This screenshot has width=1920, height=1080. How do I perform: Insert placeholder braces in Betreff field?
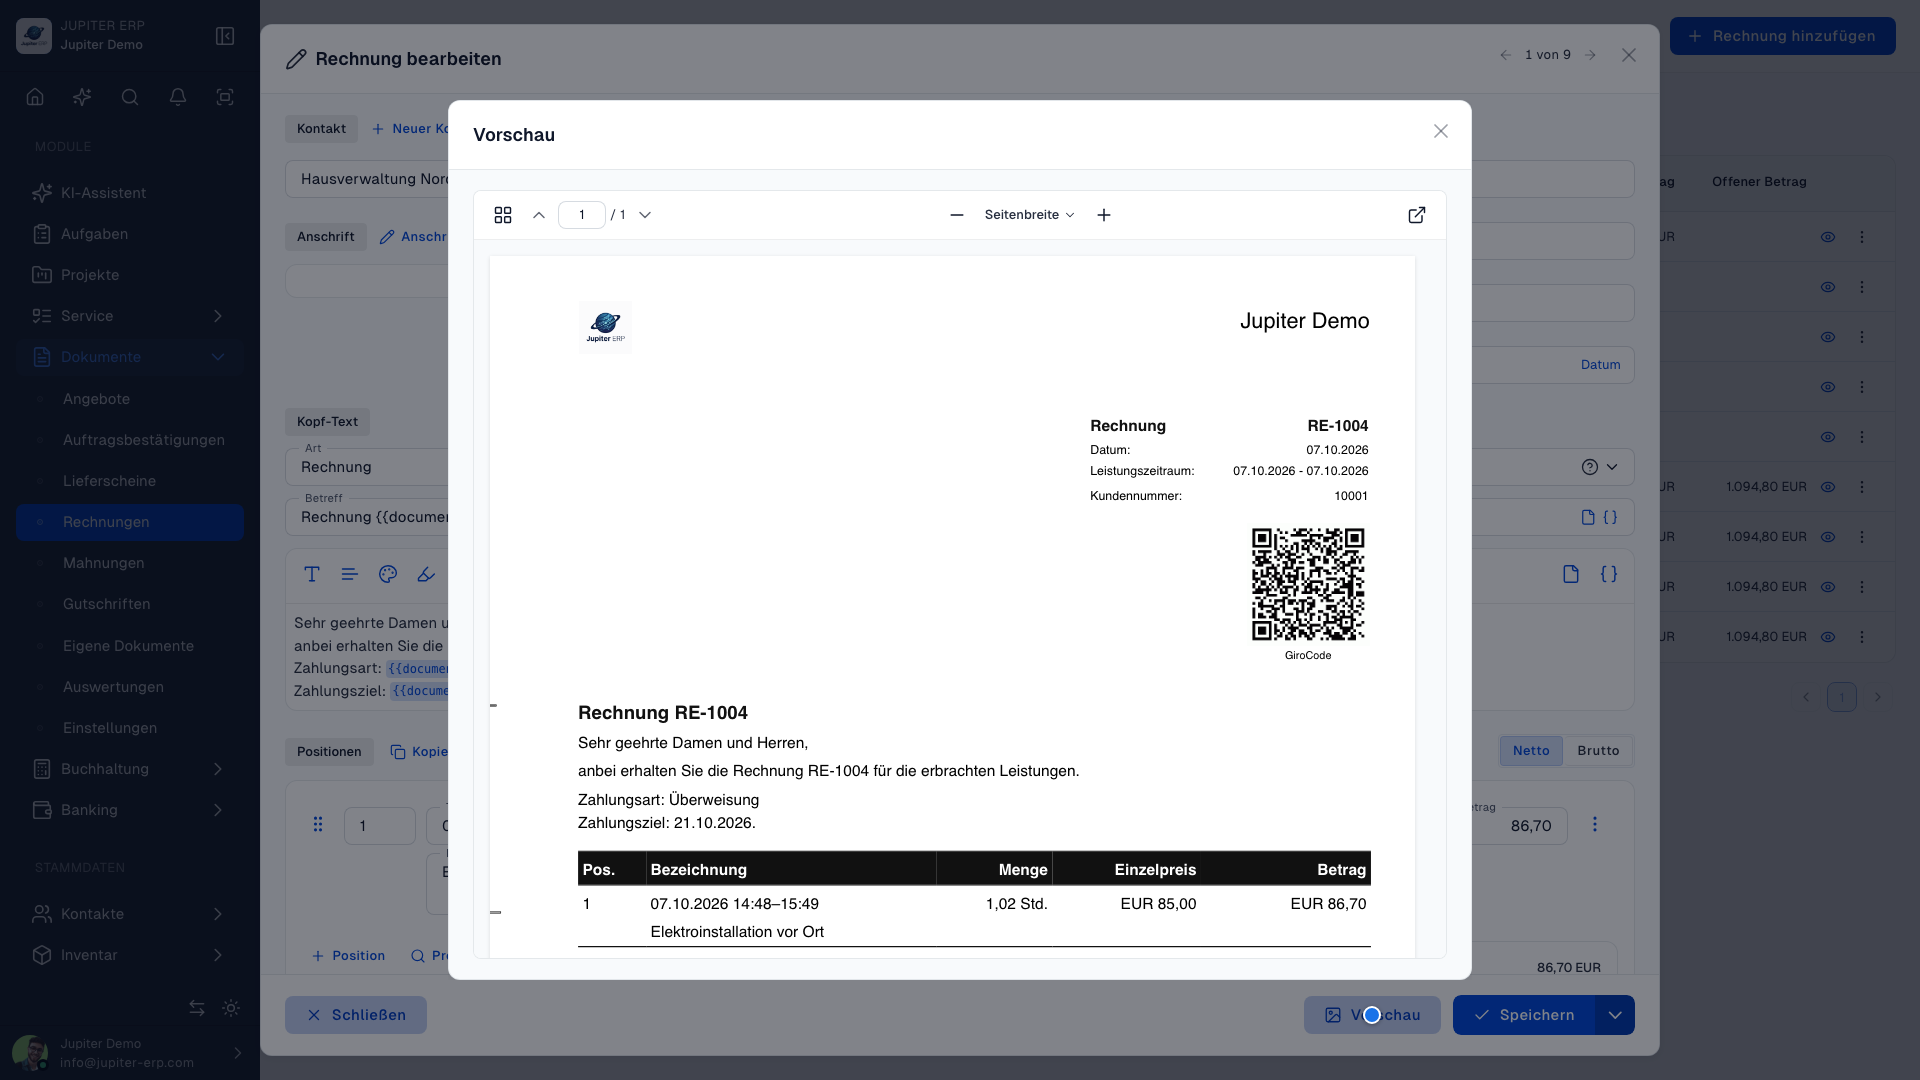(x=1610, y=517)
